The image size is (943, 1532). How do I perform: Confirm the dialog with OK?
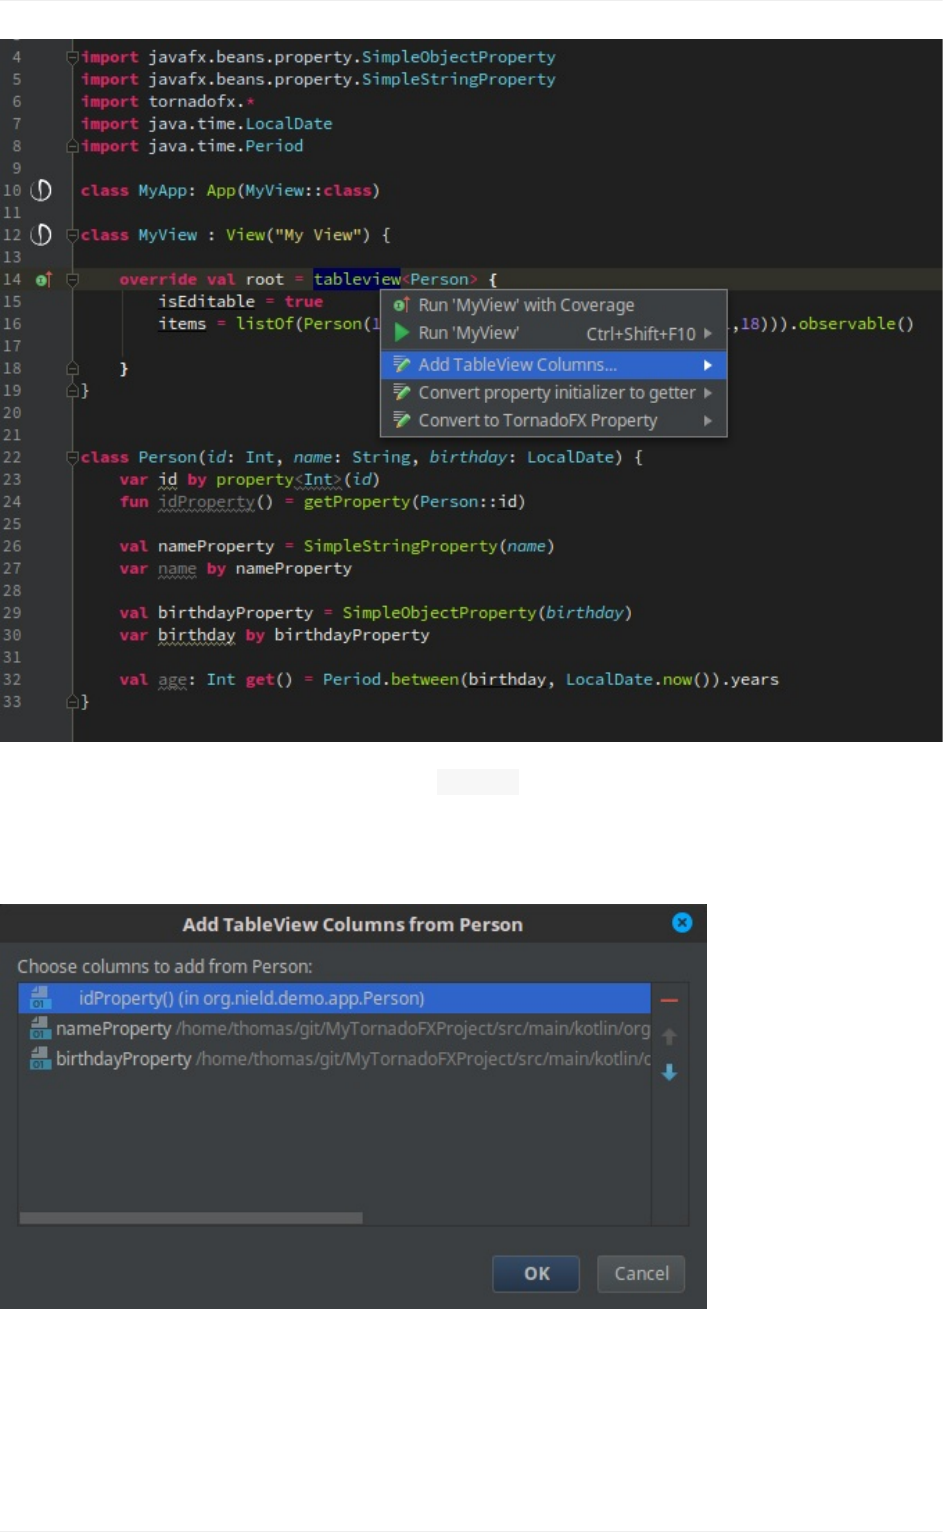coord(536,1274)
